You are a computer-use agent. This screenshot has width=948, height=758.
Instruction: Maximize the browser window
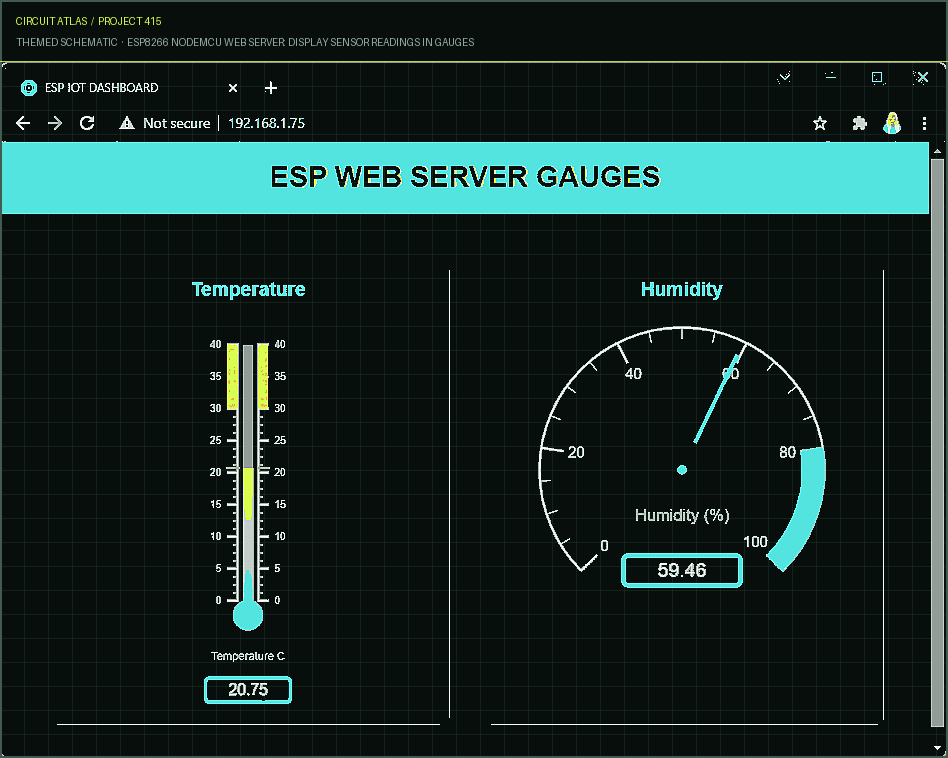click(x=877, y=77)
